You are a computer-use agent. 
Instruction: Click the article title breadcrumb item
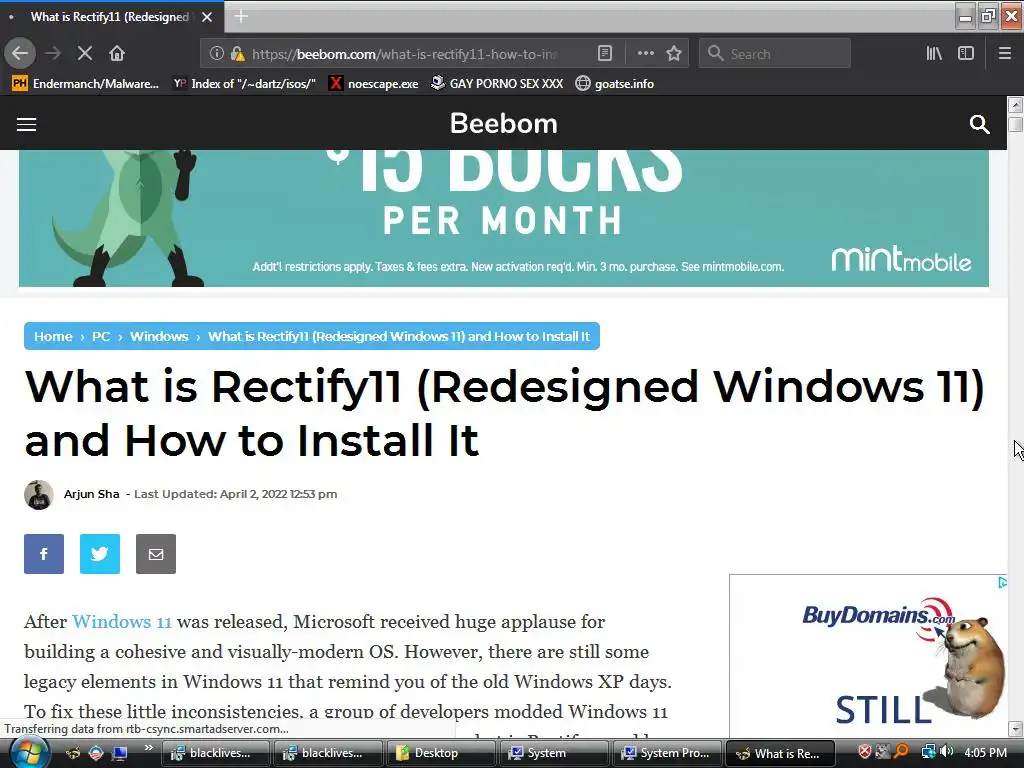399,336
